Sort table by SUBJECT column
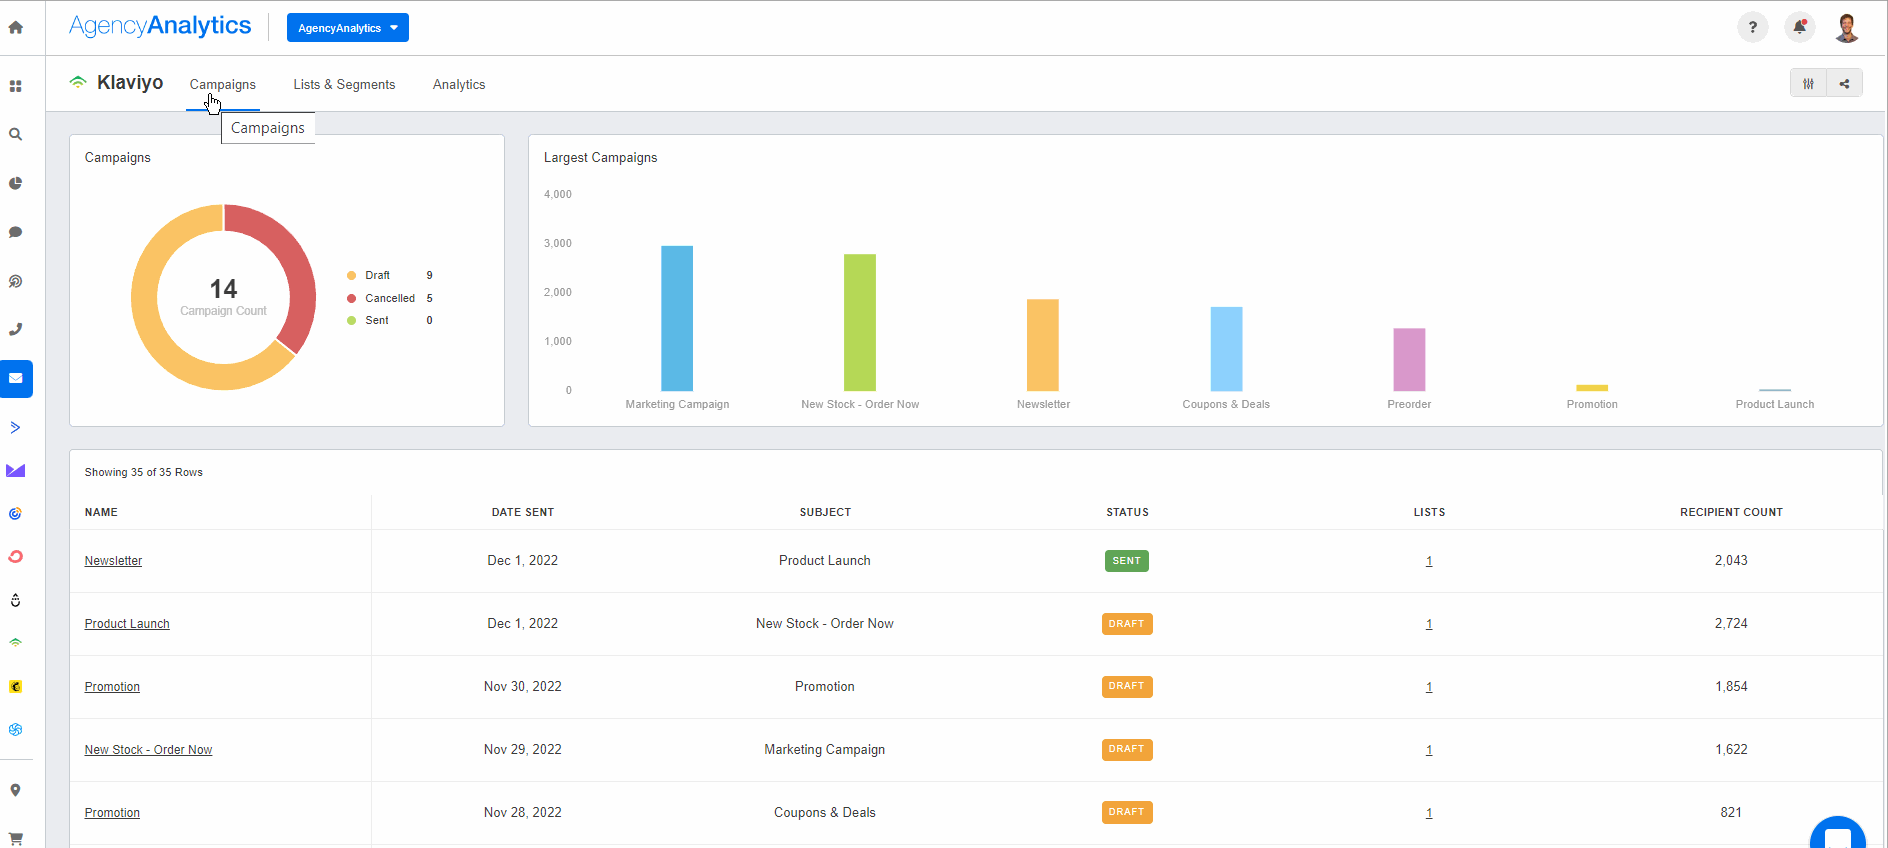Viewport: 1888px width, 848px height. [825, 512]
